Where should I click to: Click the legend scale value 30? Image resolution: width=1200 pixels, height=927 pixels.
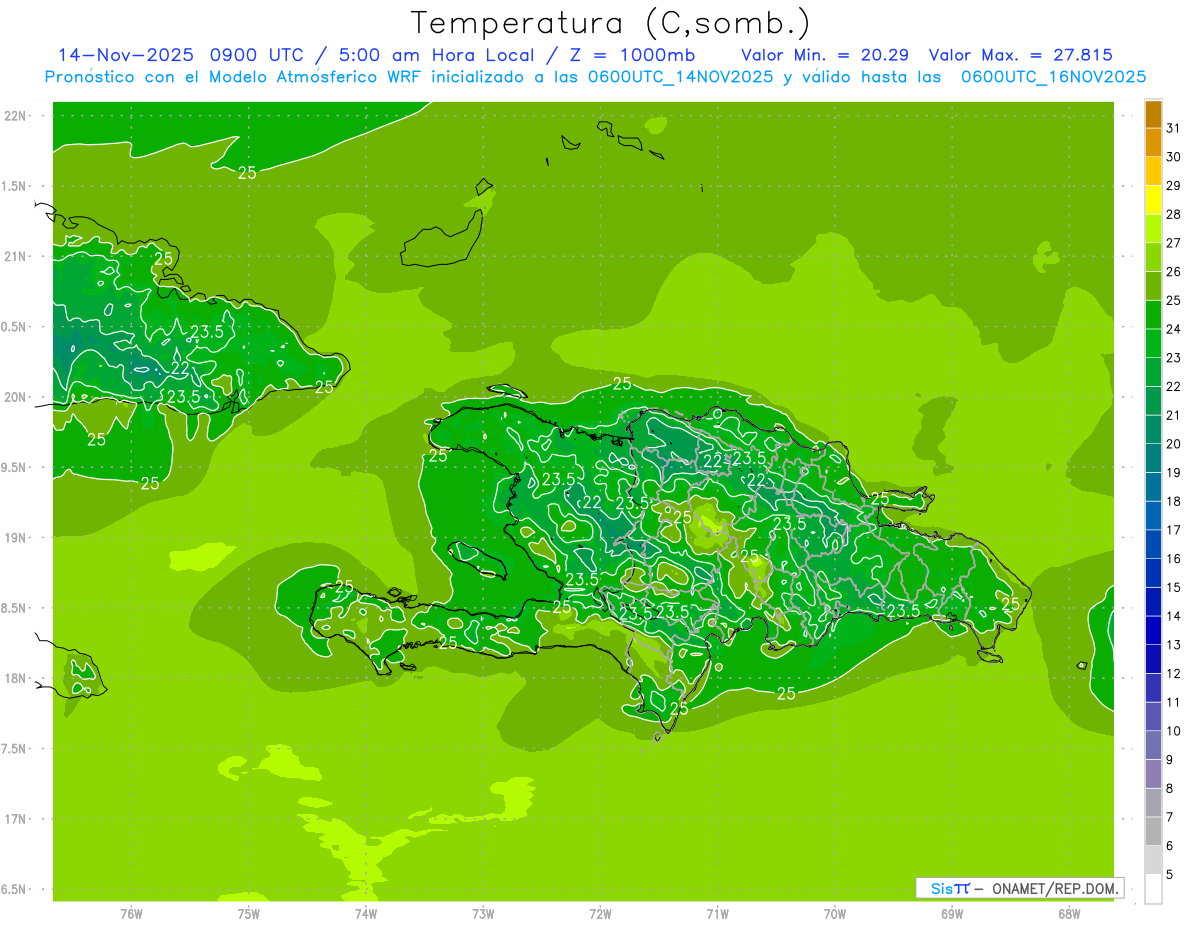(x=1174, y=157)
